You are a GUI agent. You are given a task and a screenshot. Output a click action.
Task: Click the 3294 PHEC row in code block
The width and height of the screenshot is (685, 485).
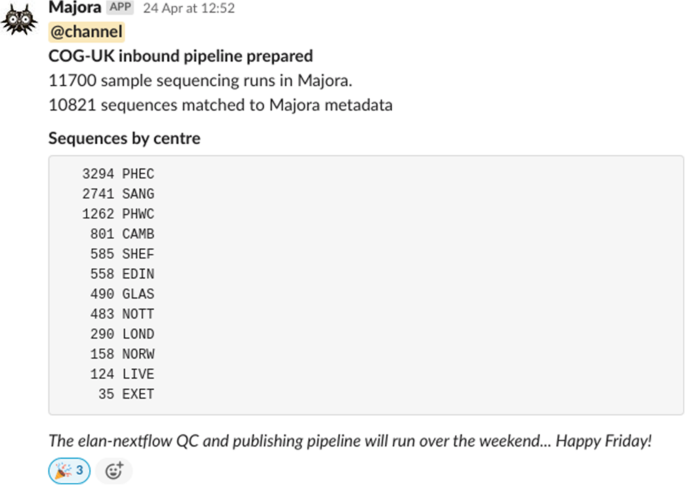tap(118, 174)
